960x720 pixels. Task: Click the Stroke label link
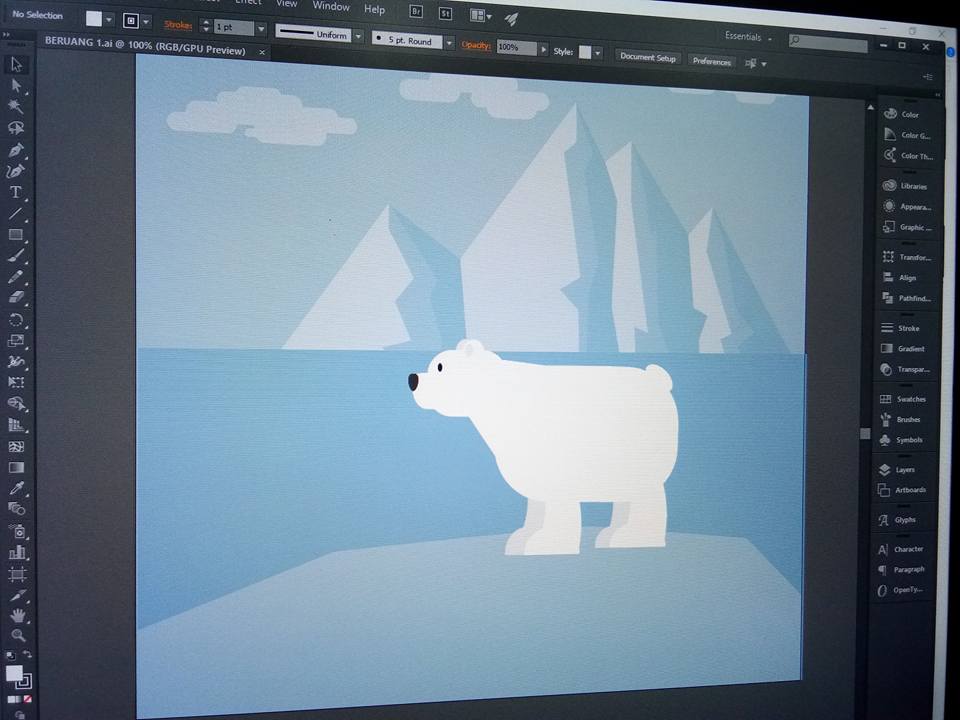pos(178,25)
